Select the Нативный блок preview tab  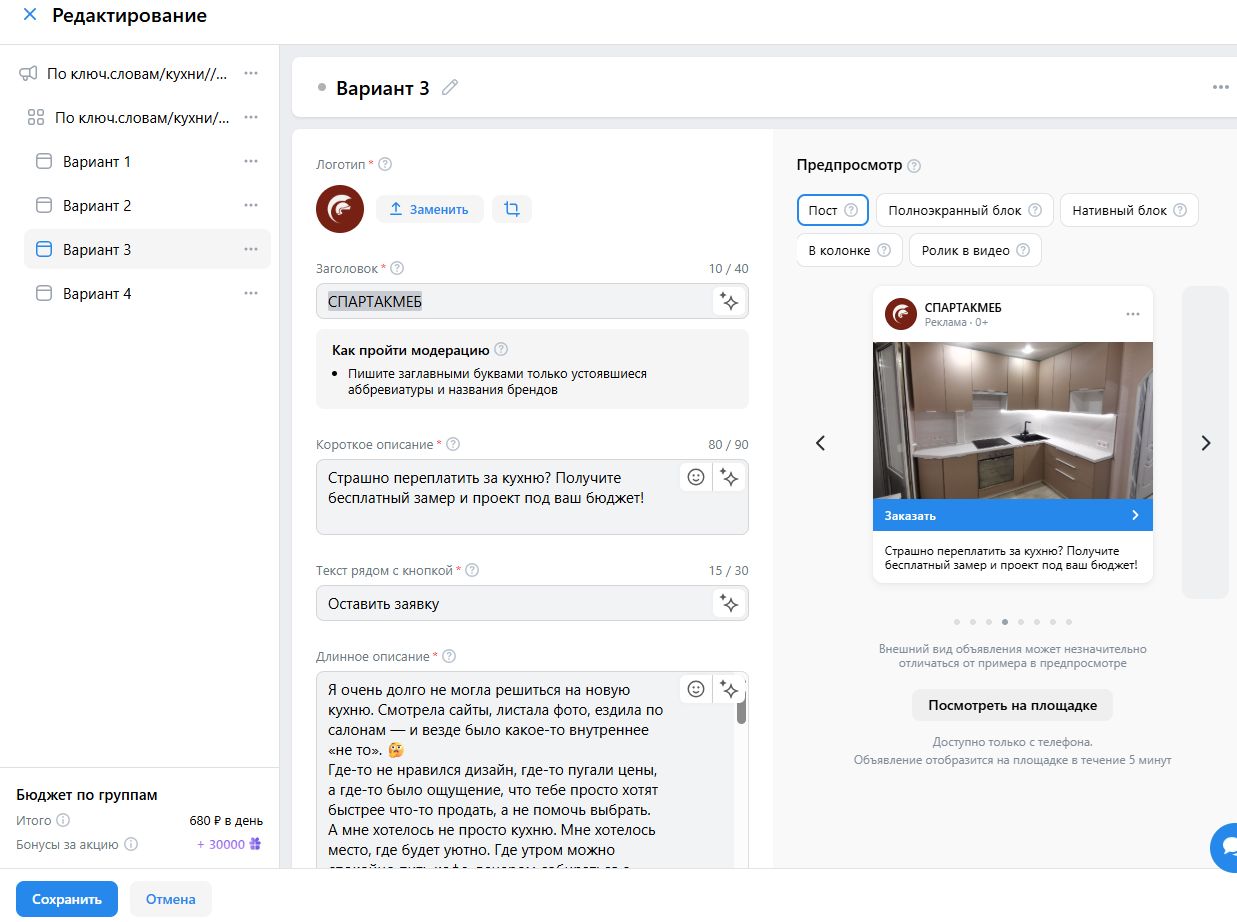[x=1129, y=210]
